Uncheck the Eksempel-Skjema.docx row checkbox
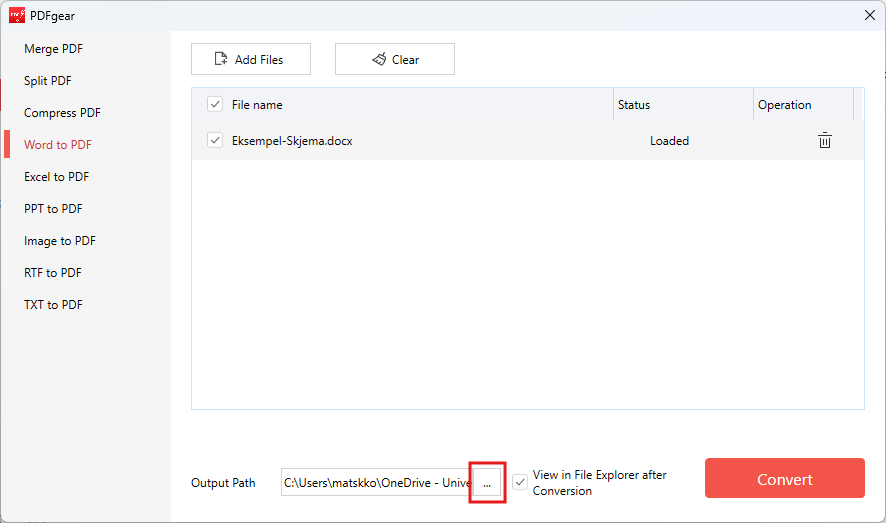 tap(215, 140)
